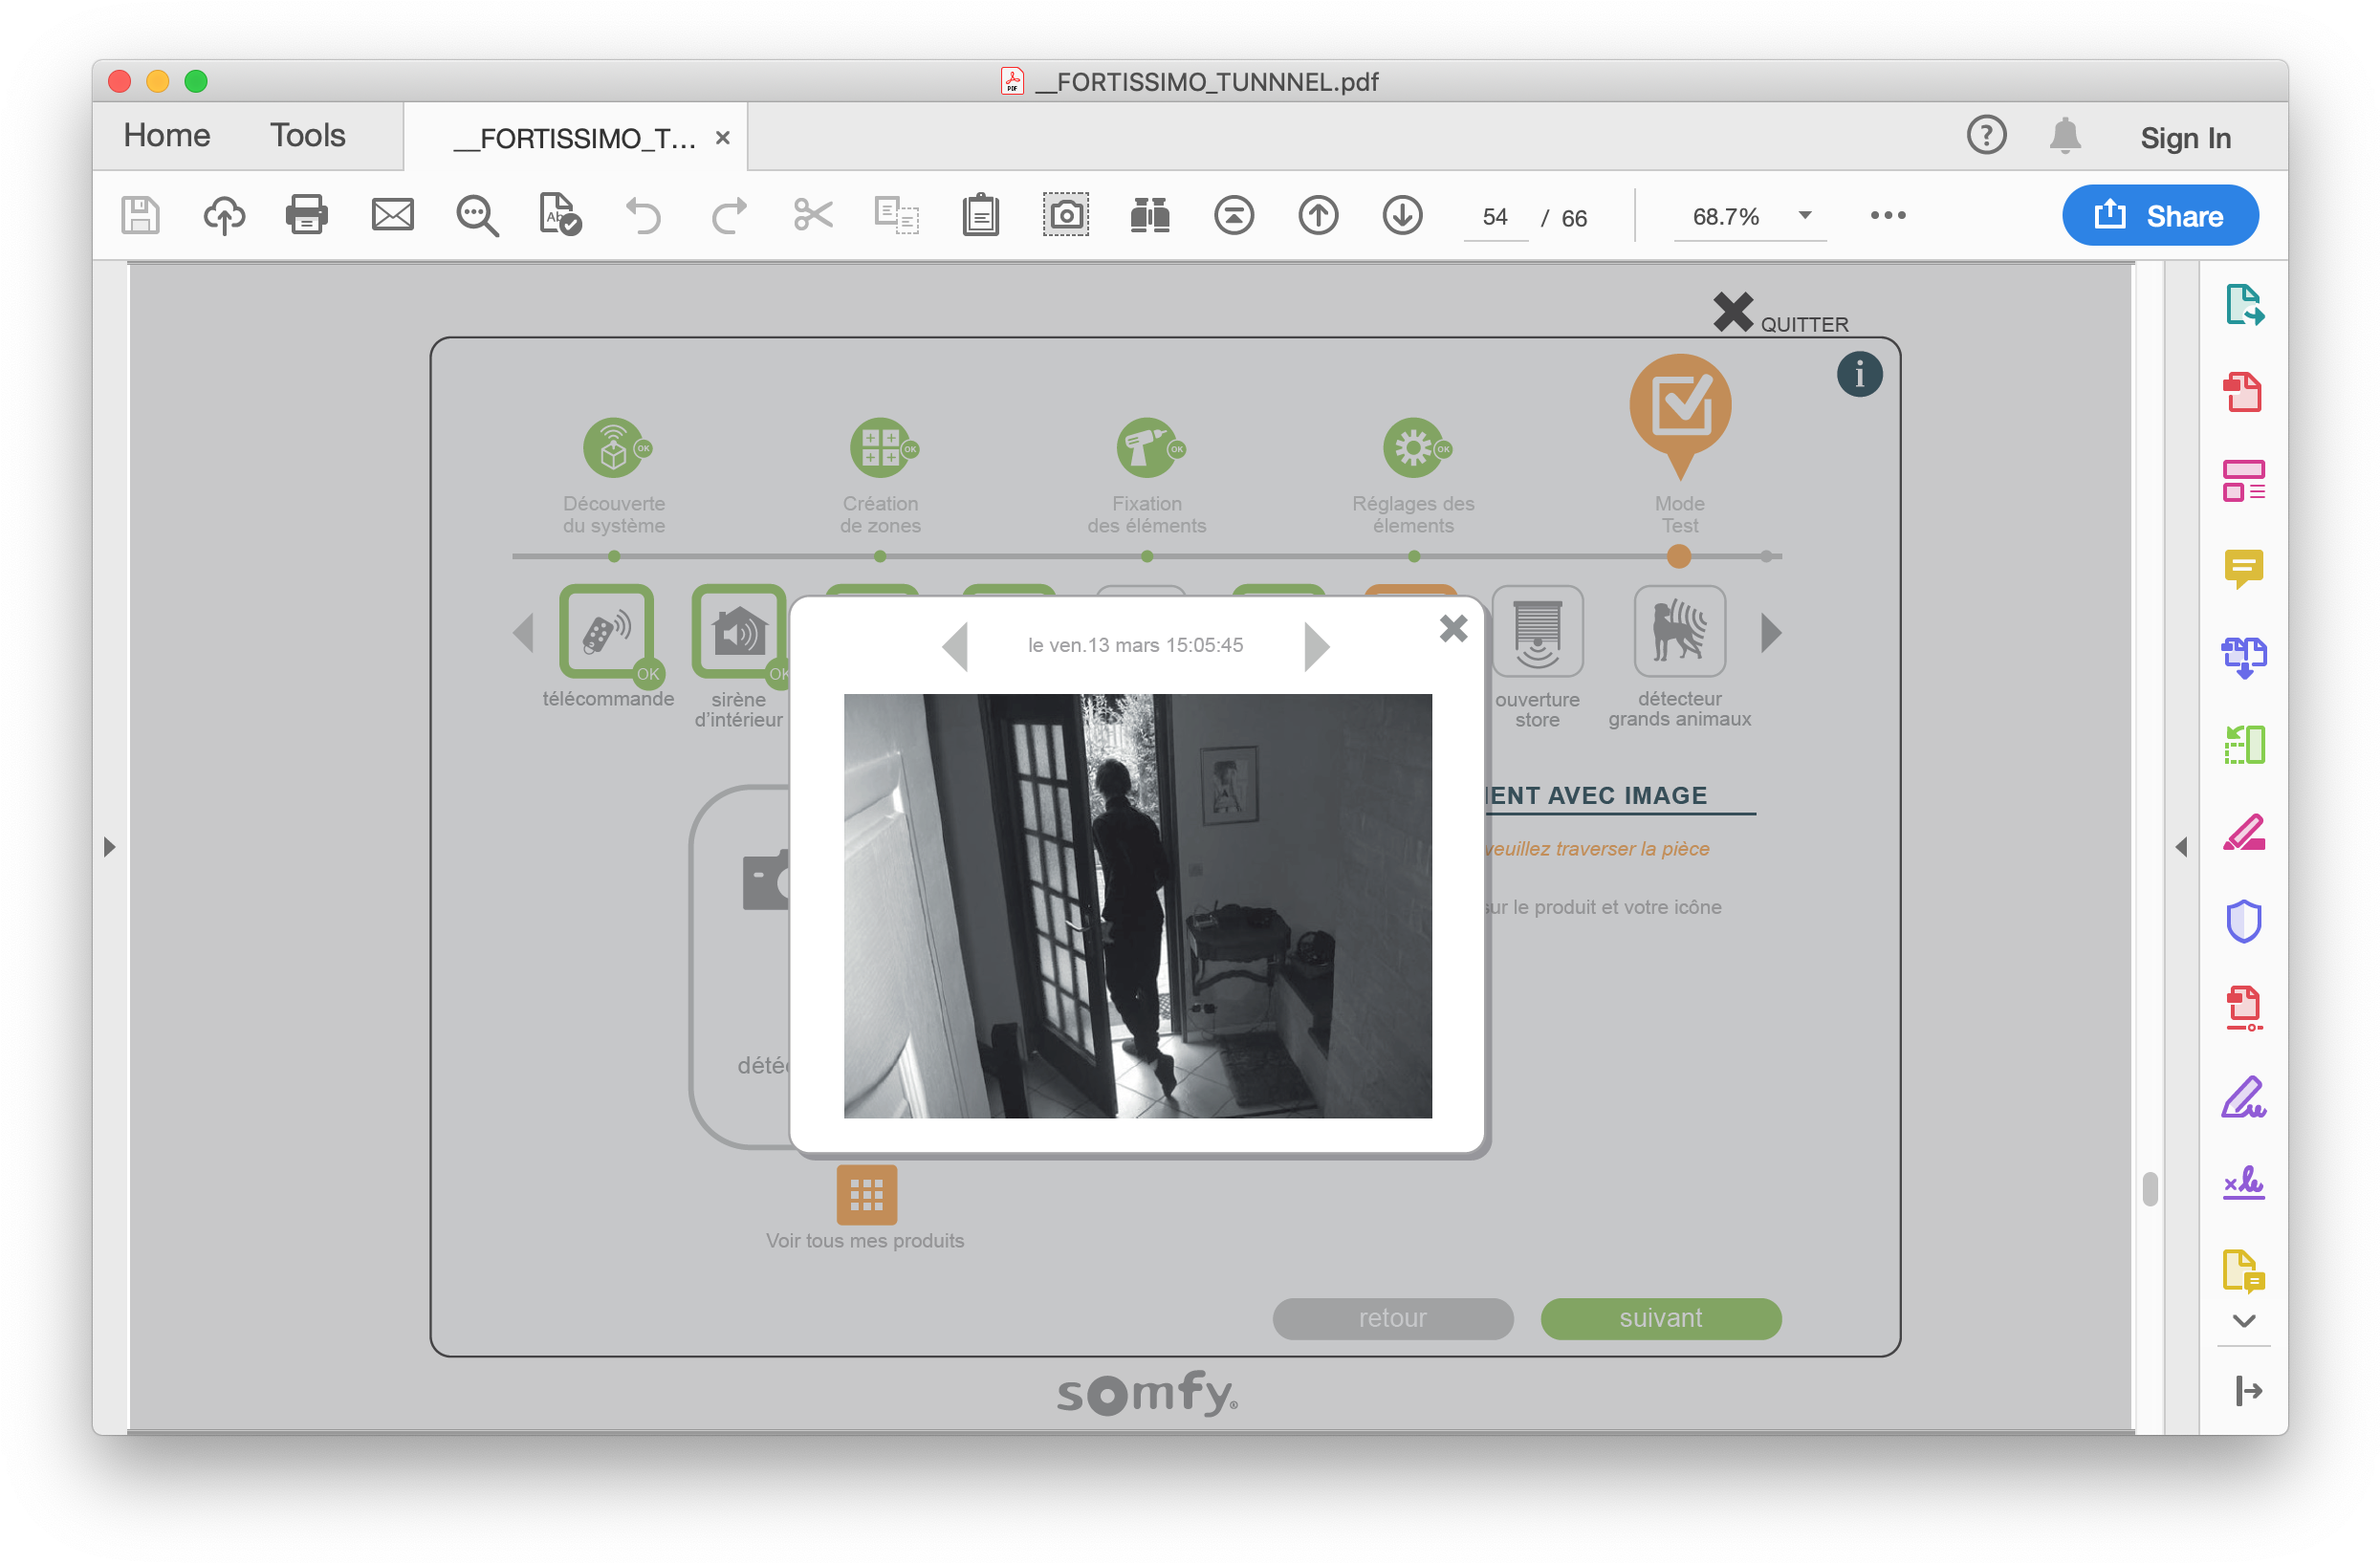The image size is (2380, 1563).
Task: Open the Find text magnifier tool
Action: (477, 215)
